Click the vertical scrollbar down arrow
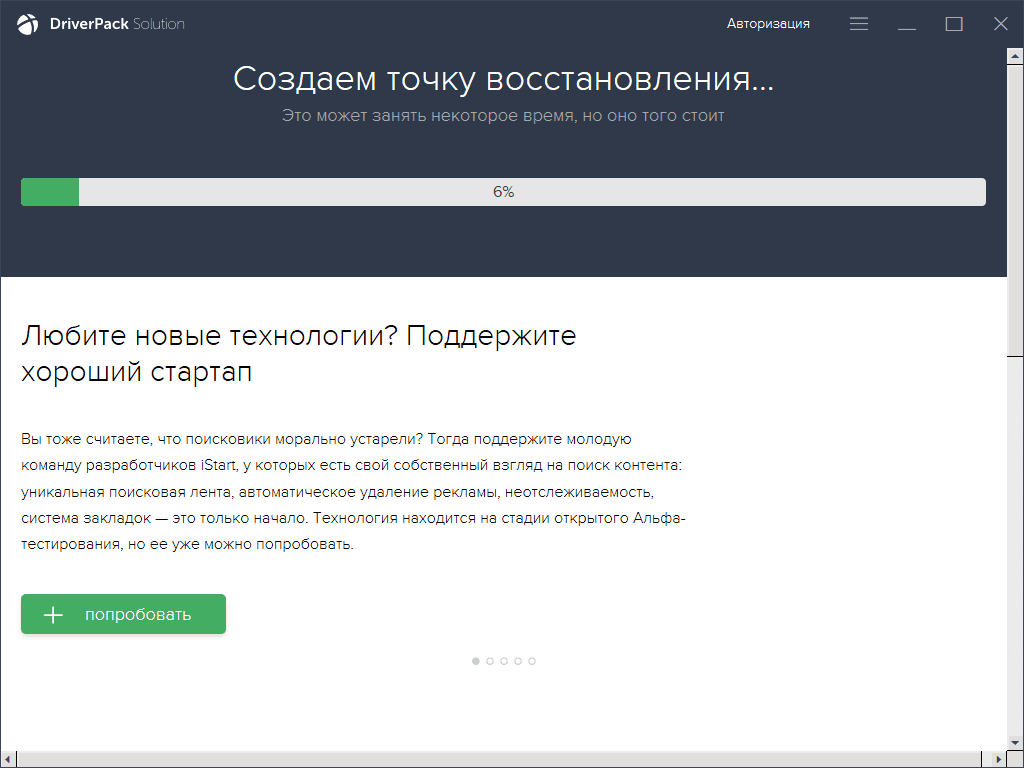Viewport: 1024px width, 768px height. click(x=1015, y=743)
